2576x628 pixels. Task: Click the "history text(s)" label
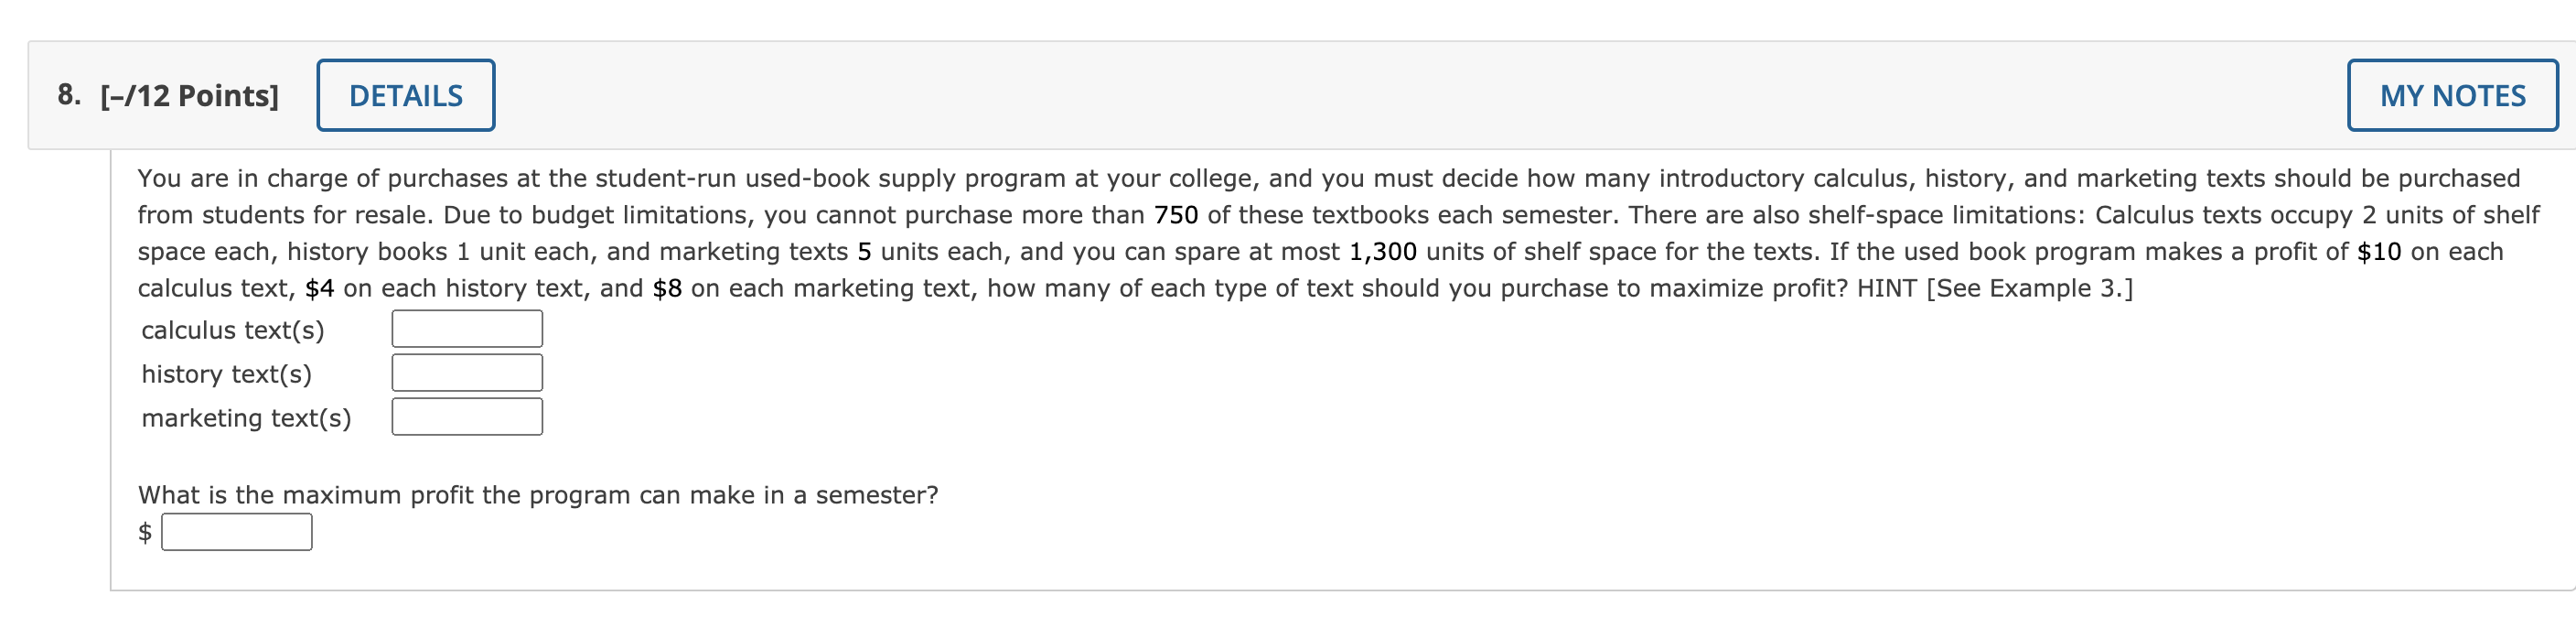point(227,374)
